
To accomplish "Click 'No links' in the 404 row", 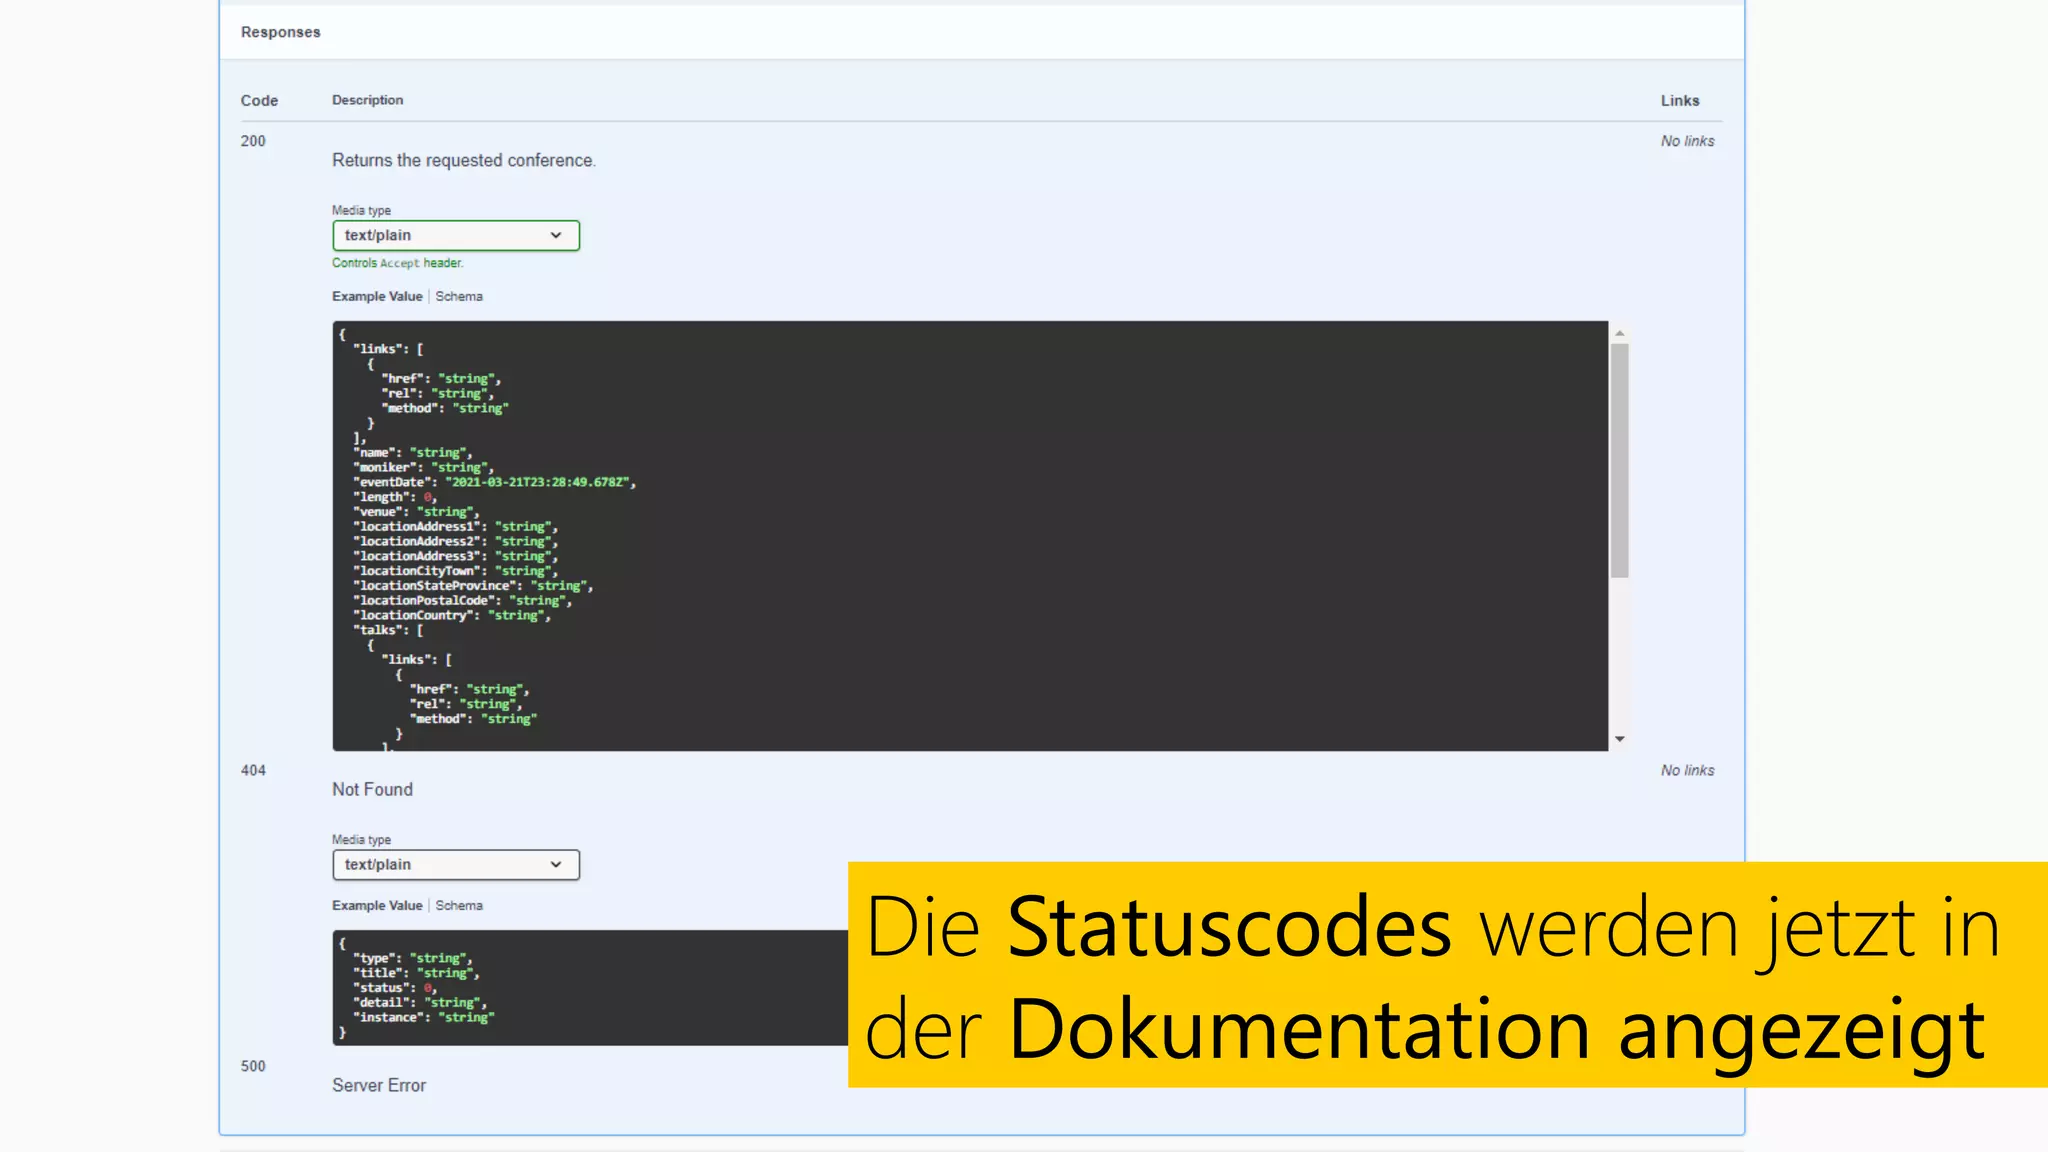I will [x=1687, y=770].
